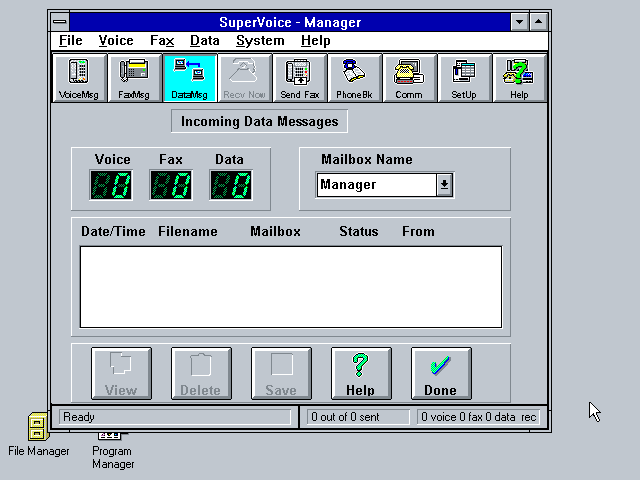Image resolution: width=640 pixels, height=480 pixels.
Task: Maximize the SuperVoice window
Action: (539, 22)
